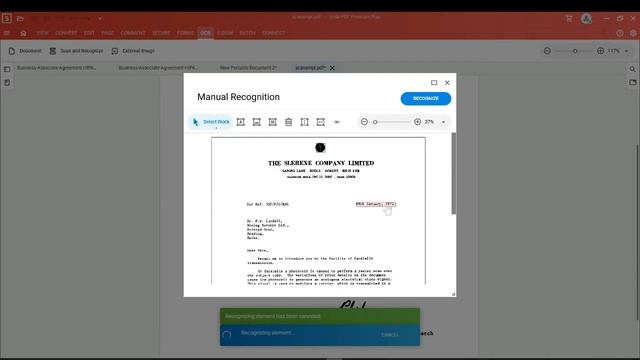Click THE SLEREXE COMPANY LIMITED heading in preview
The width and height of the screenshot is (640, 360).
click(321, 163)
